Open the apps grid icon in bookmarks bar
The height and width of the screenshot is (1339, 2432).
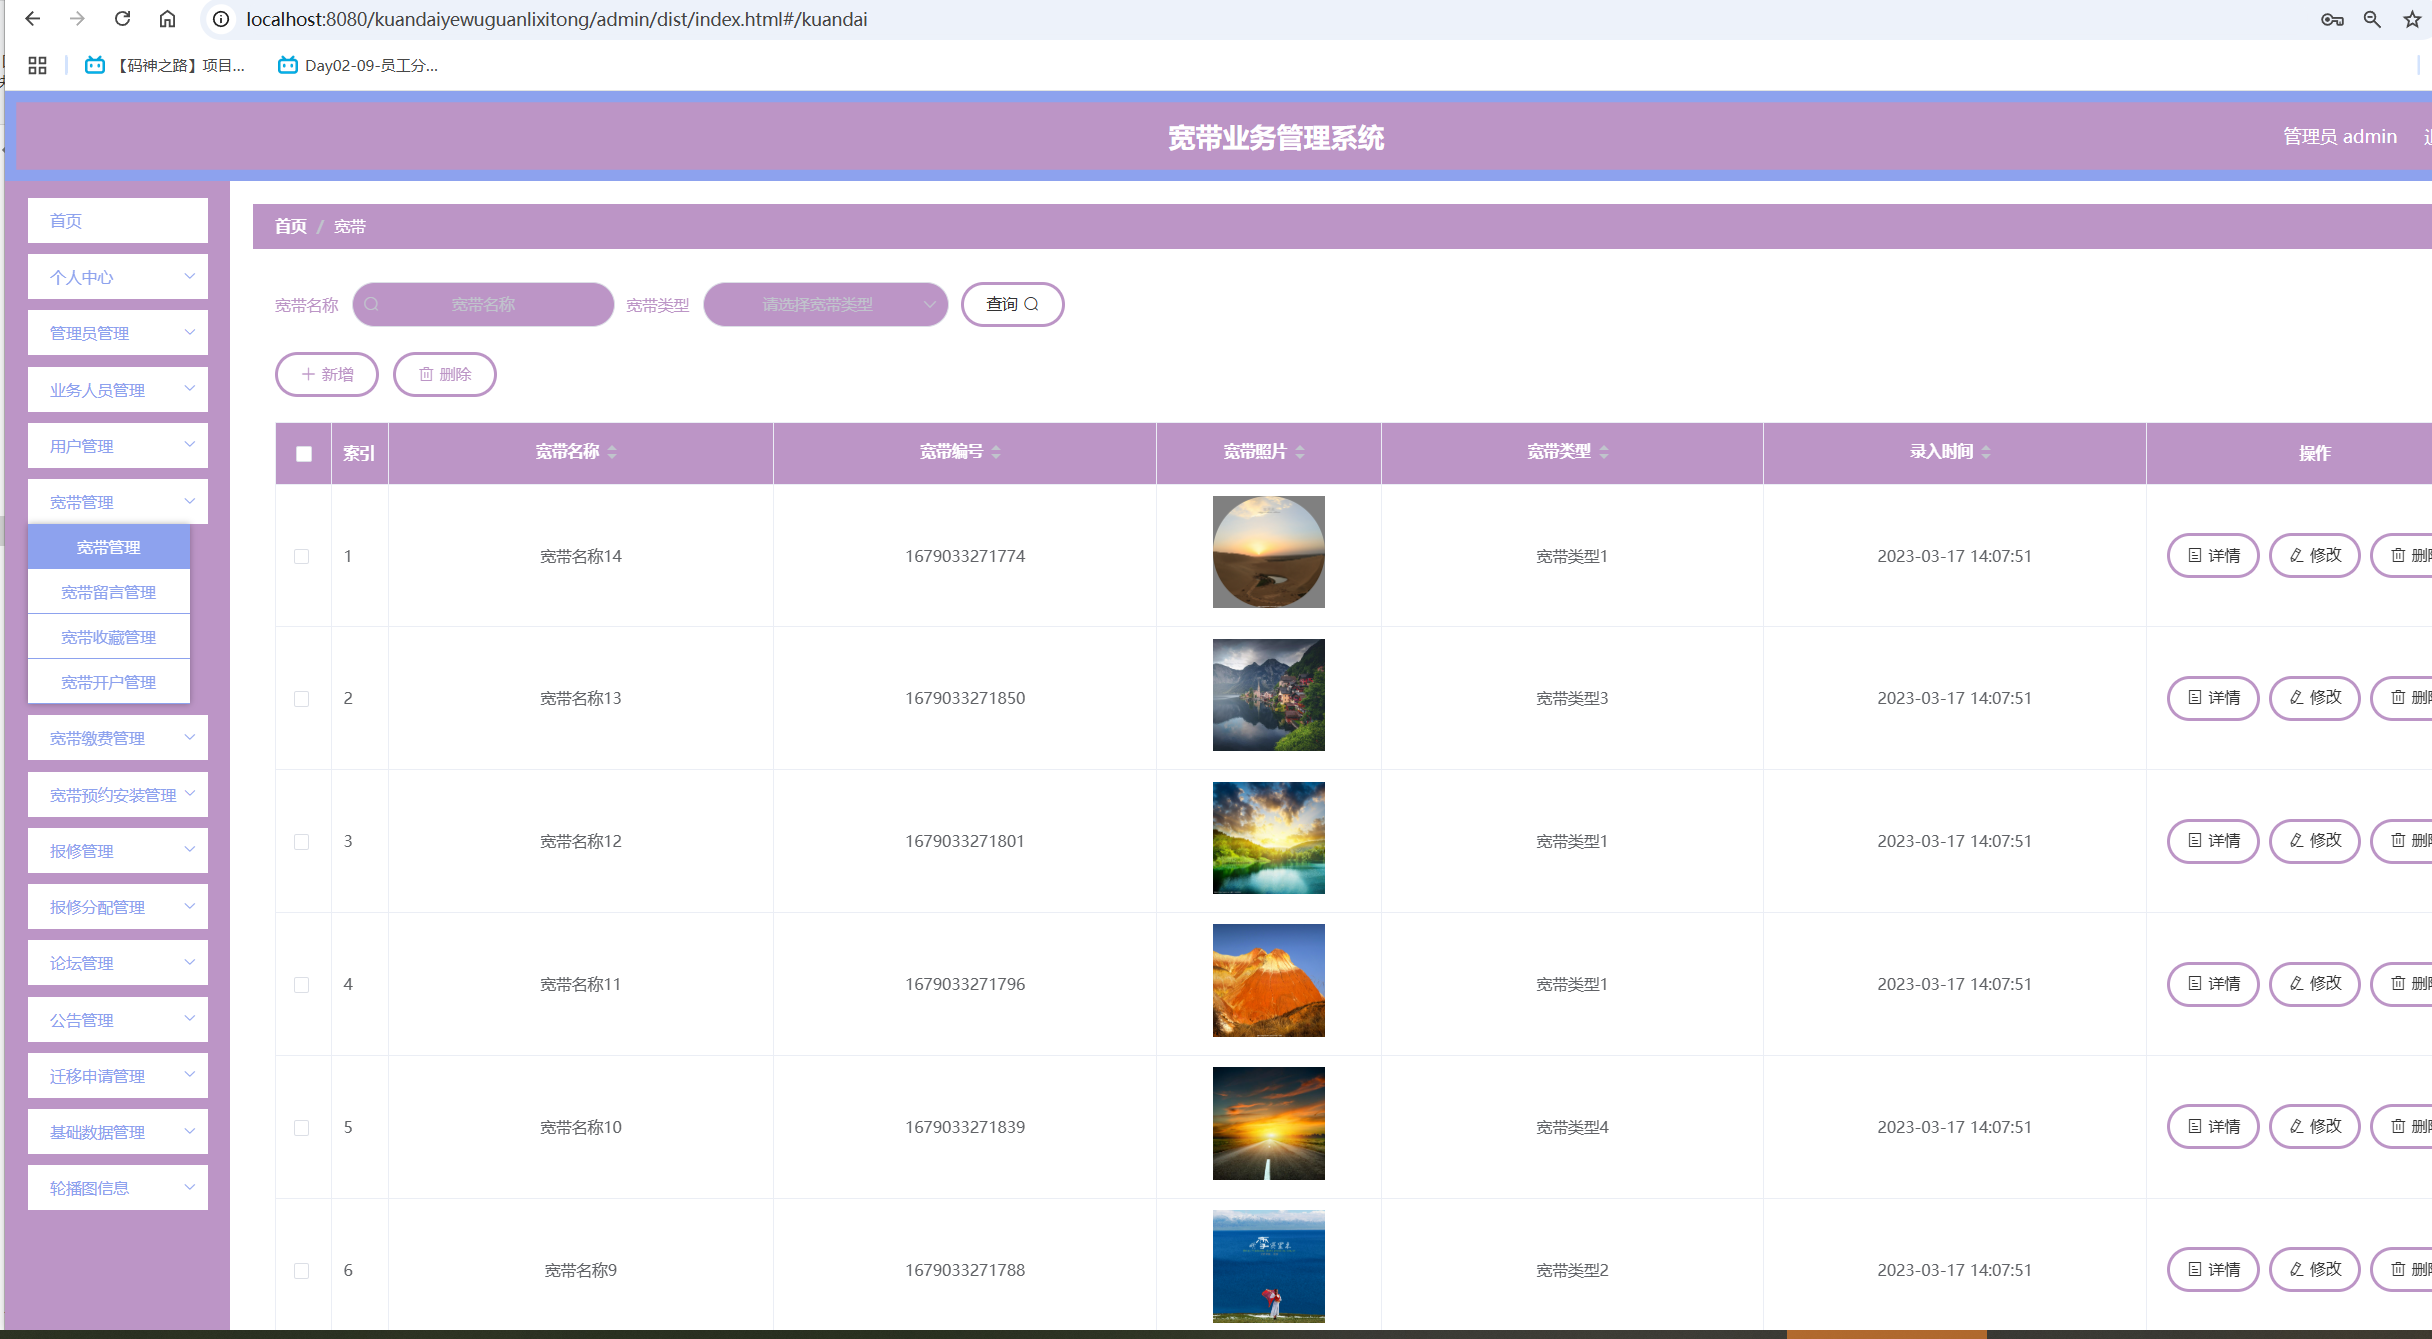point(37,65)
